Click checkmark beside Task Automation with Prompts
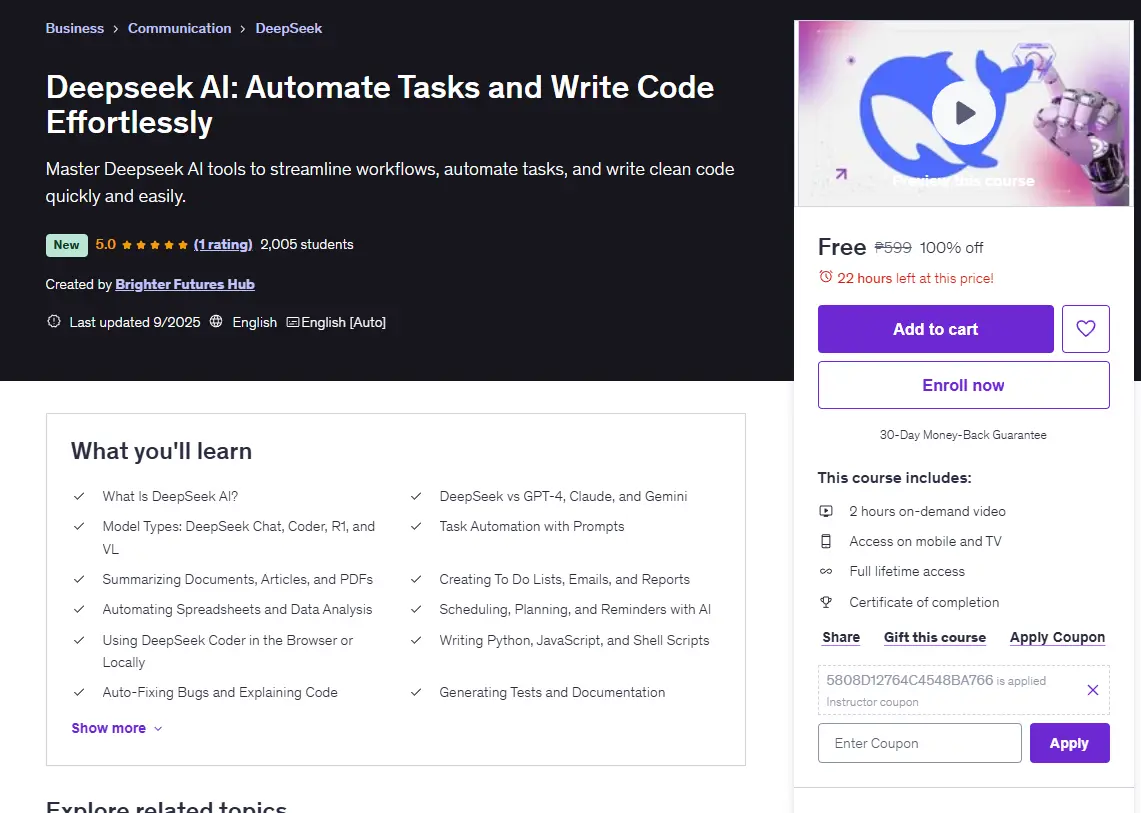The image size is (1141, 813). 416,526
